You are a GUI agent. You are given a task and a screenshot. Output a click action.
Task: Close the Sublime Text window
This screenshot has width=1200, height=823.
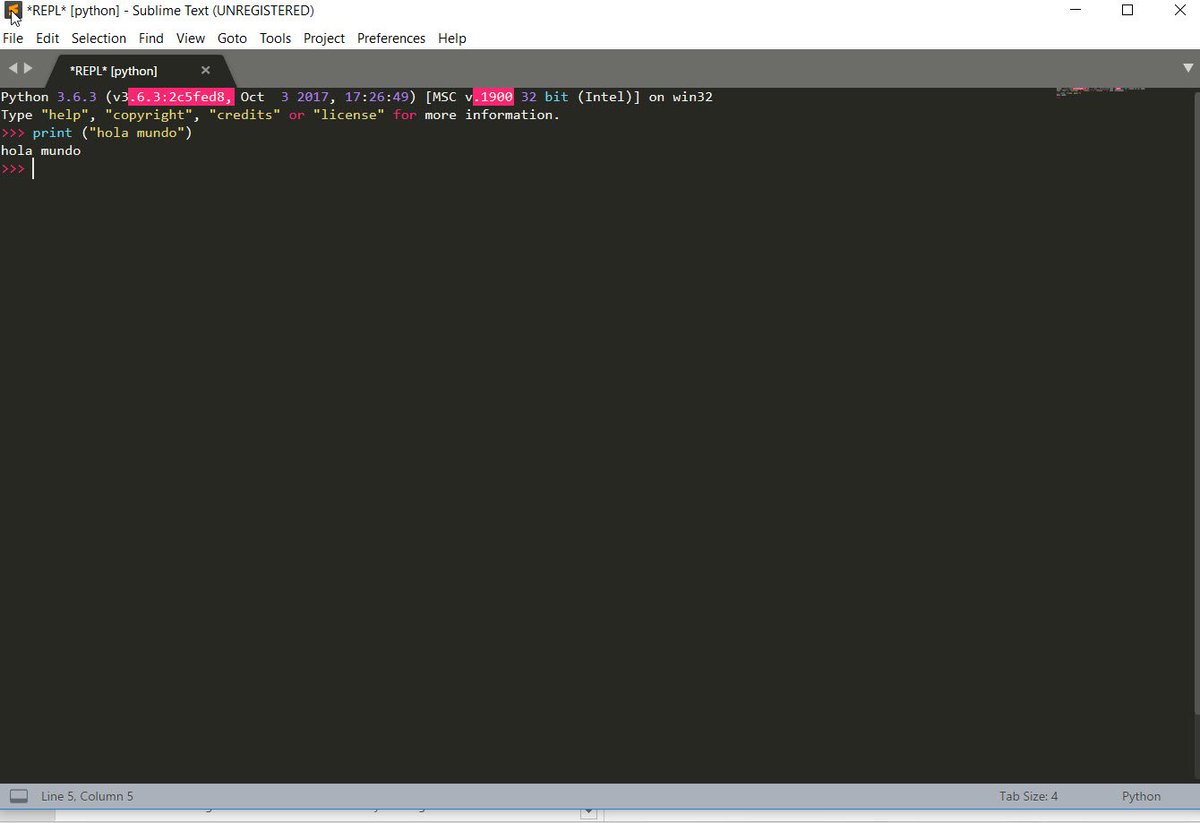point(1181,11)
